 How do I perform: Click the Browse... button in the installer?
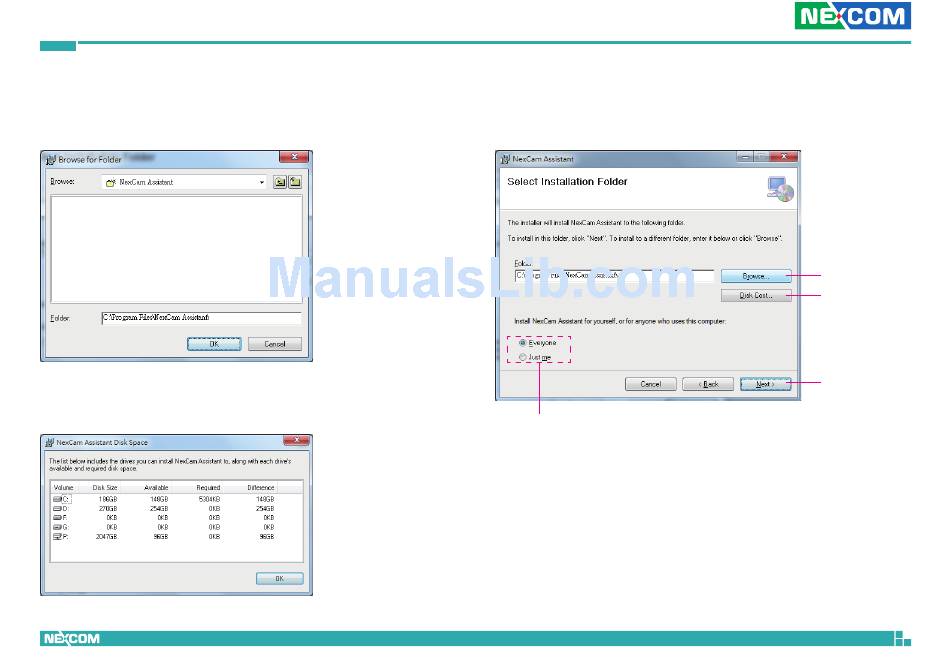click(756, 276)
